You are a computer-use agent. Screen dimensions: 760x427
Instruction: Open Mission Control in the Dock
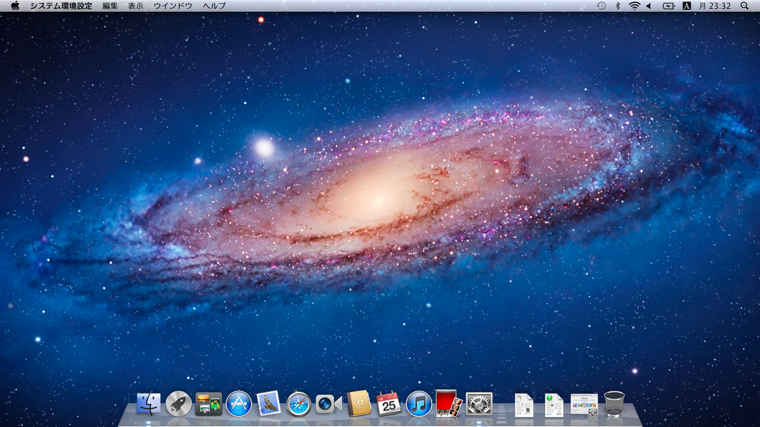click(208, 404)
